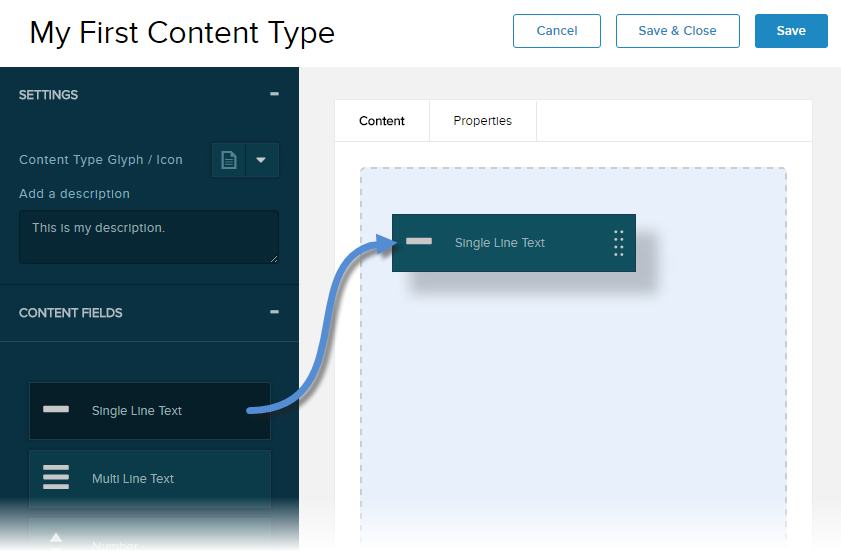The height and width of the screenshot is (552, 841).
Task: Select the Multi Line Text field label
Action: (x=133, y=479)
